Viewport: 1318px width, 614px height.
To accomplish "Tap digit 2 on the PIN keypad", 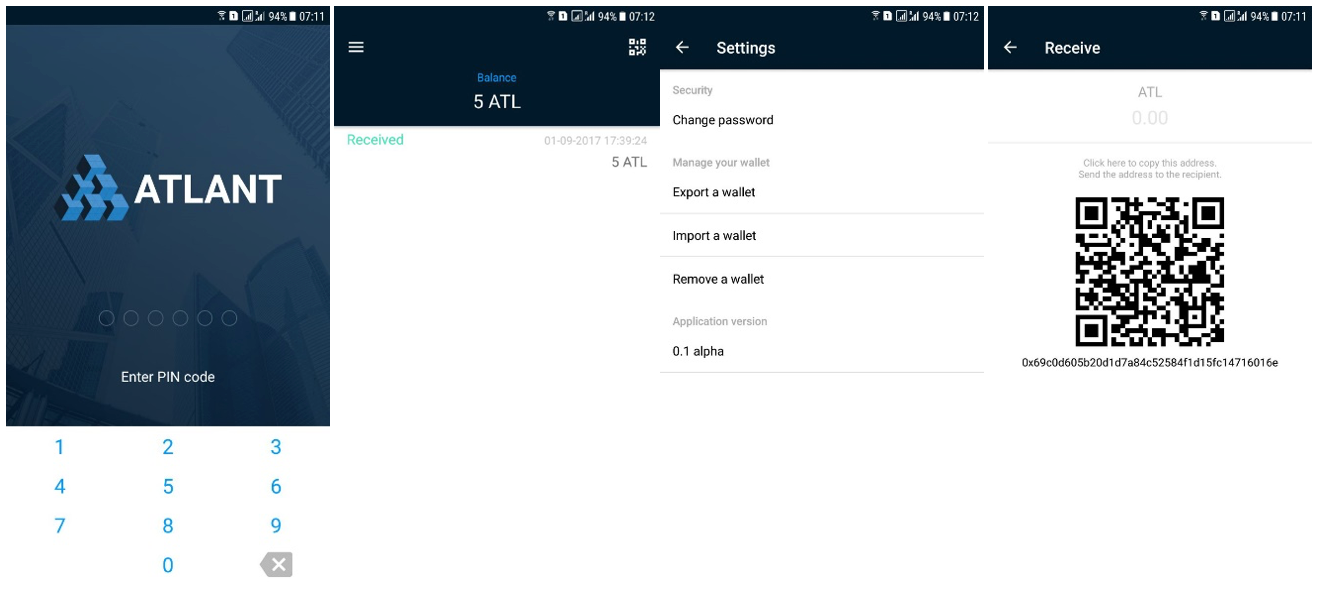I will pyautogui.click(x=168, y=447).
